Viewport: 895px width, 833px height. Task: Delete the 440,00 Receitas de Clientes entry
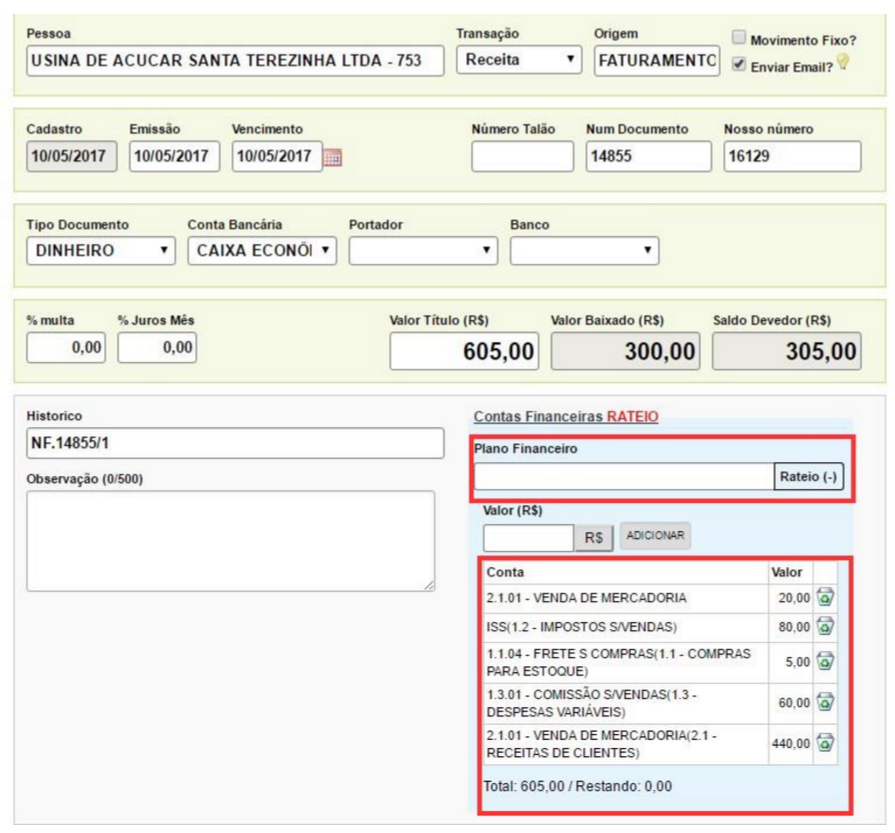[x=826, y=744]
